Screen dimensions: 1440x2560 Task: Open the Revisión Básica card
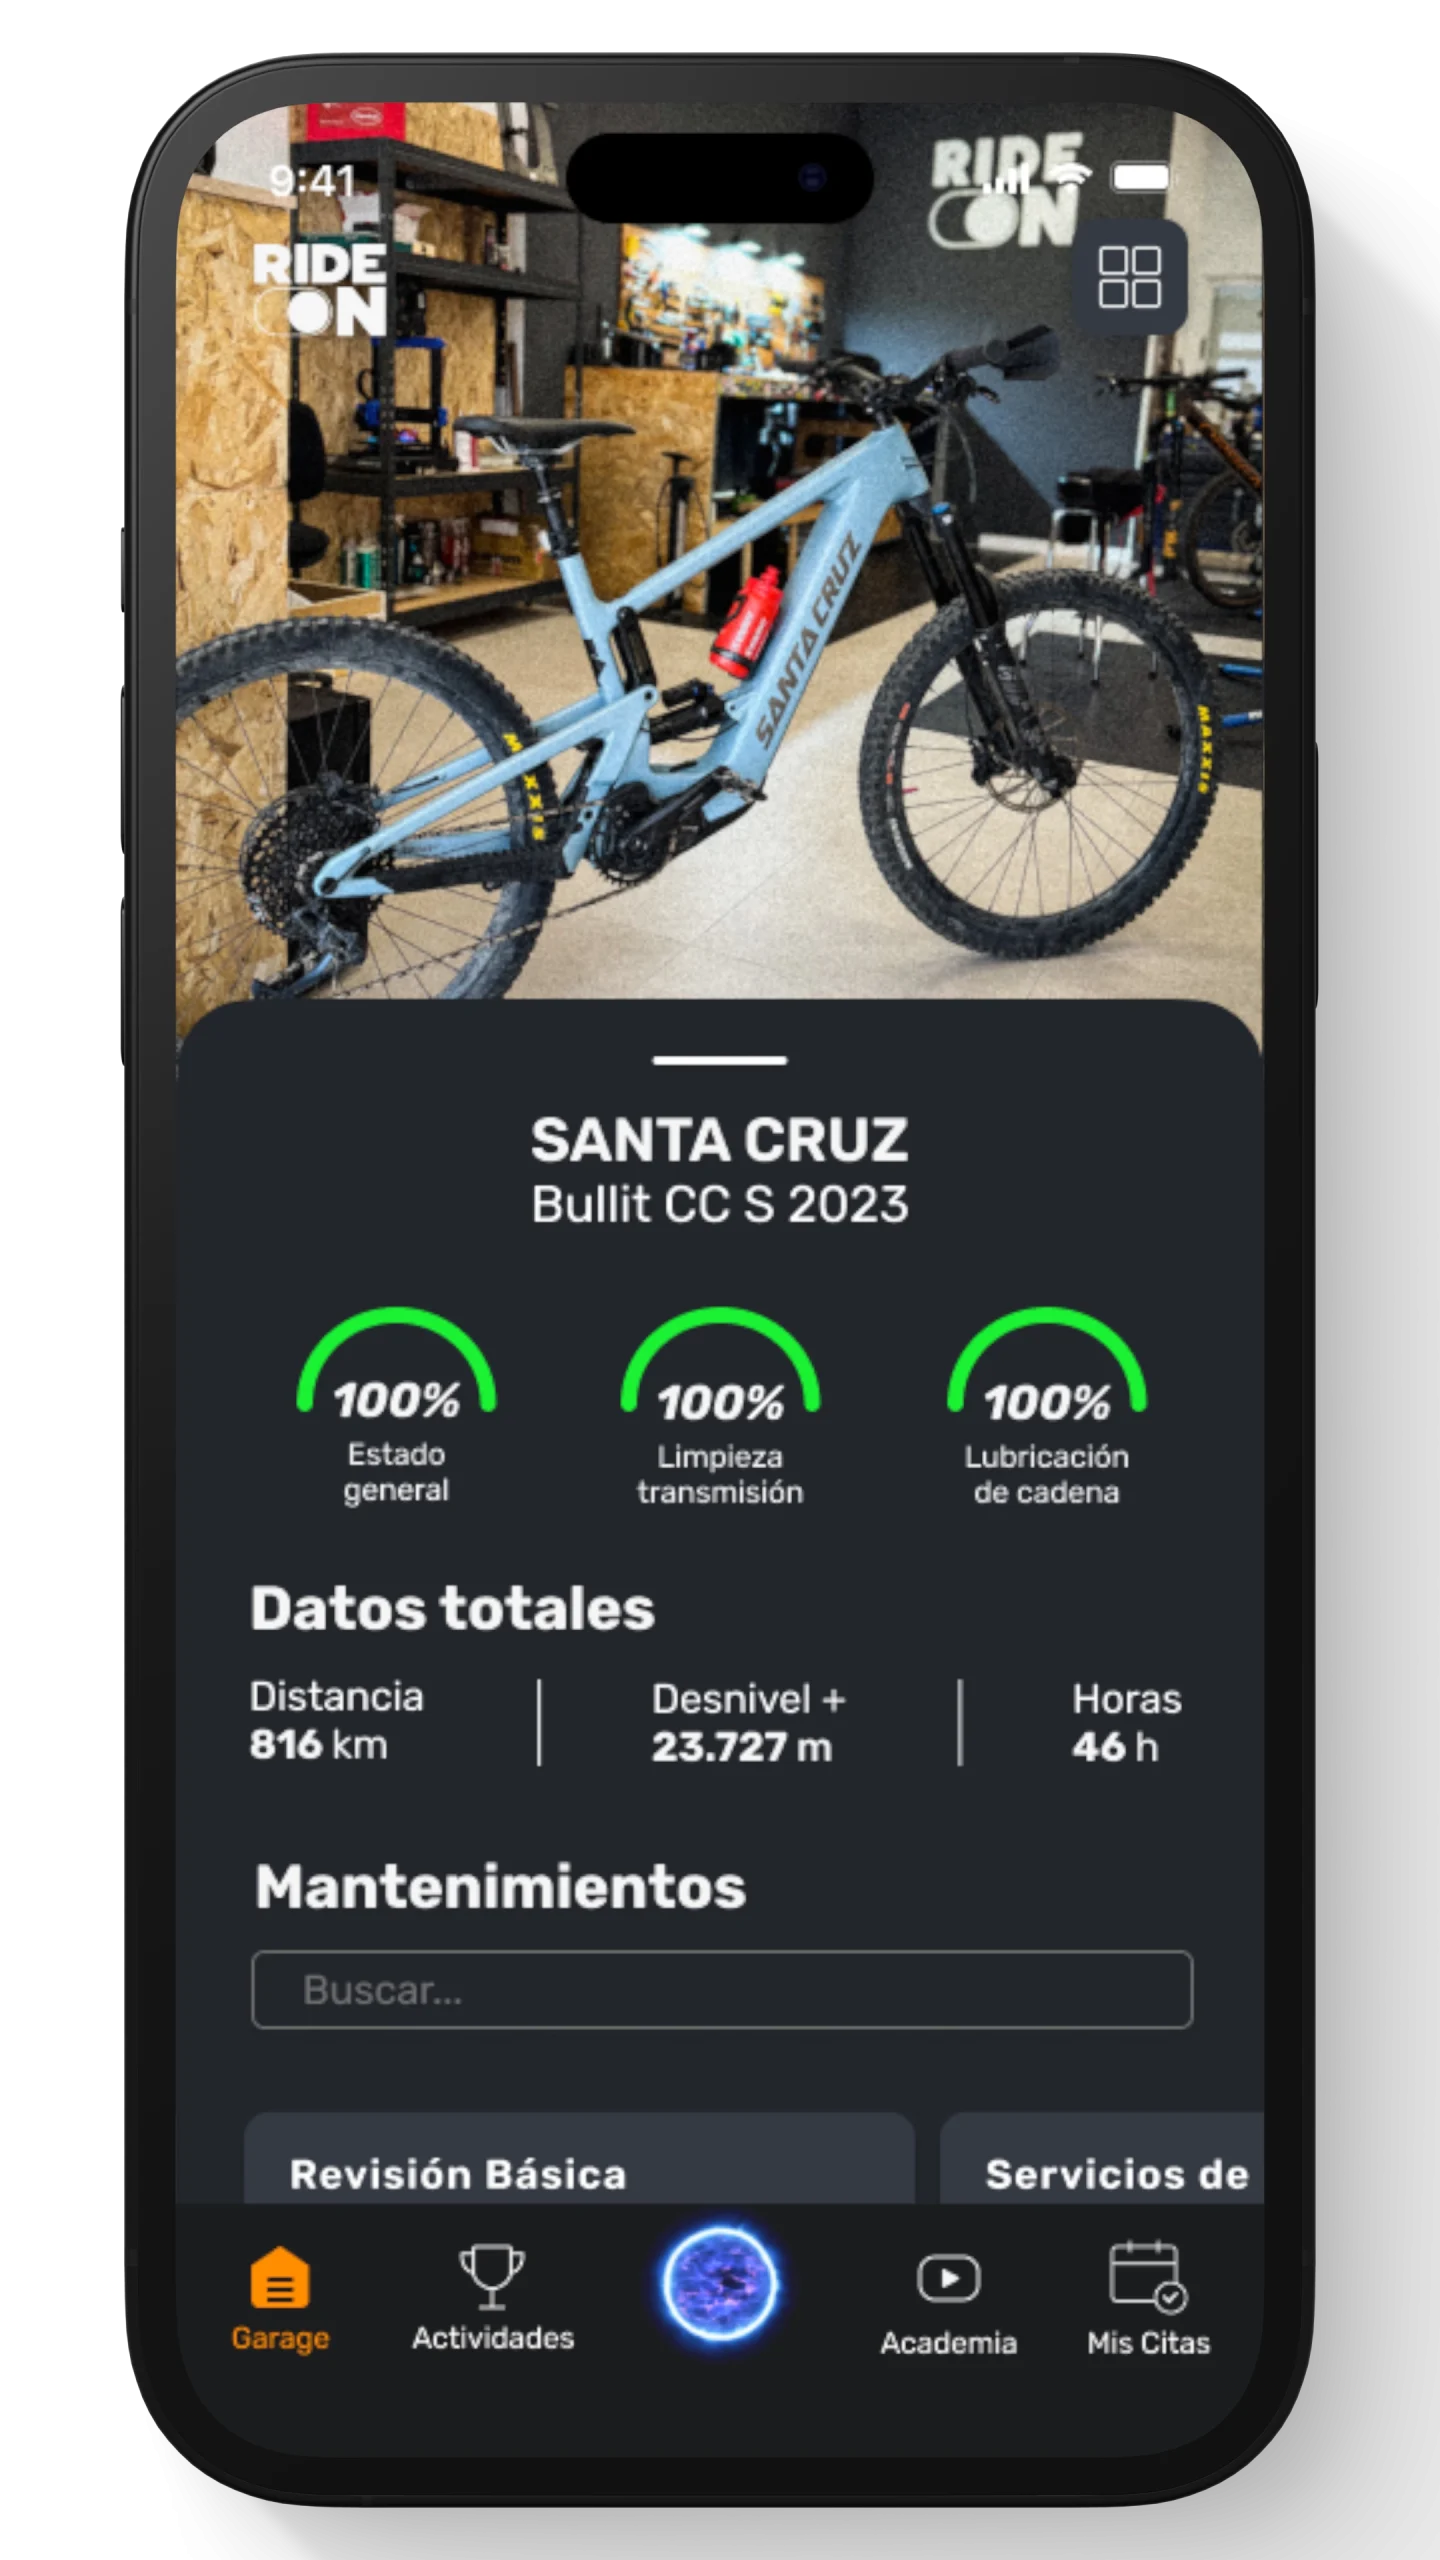[x=580, y=2159]
